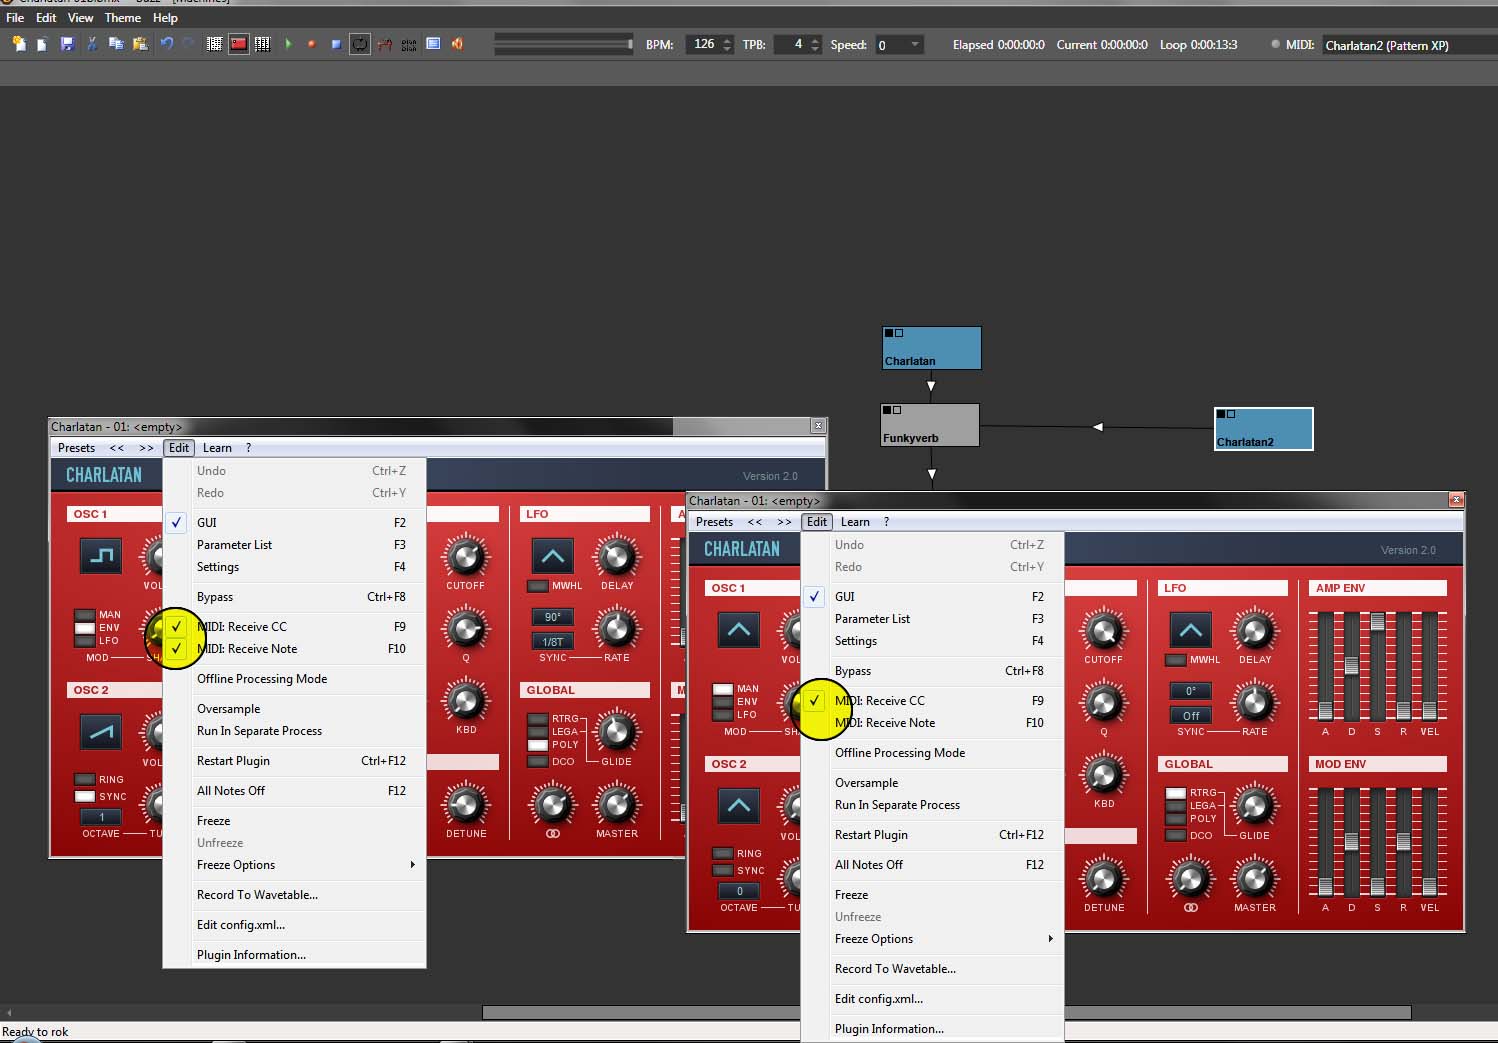Click the 1/8T sync value in rear Charlatan
1498x1043 pixels.
click(x=552, y=641)
